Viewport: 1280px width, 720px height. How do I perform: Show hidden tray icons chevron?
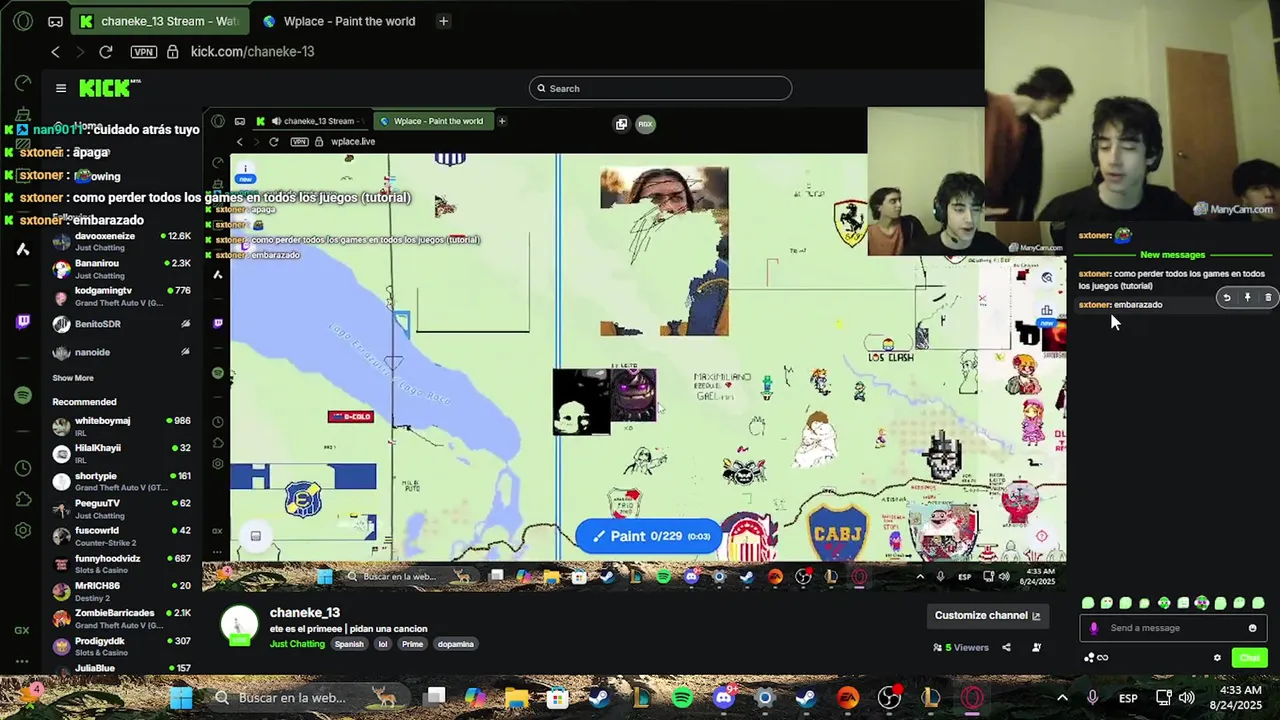tap(1062, 697)
